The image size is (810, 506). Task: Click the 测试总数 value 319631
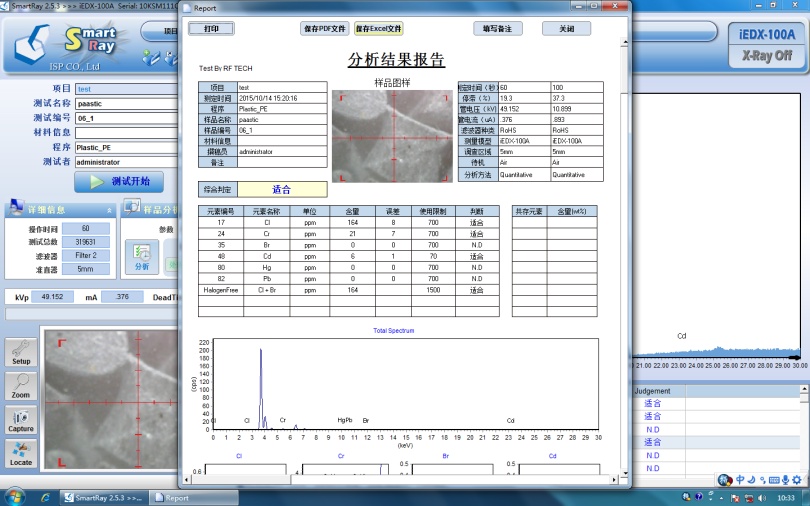85,242
